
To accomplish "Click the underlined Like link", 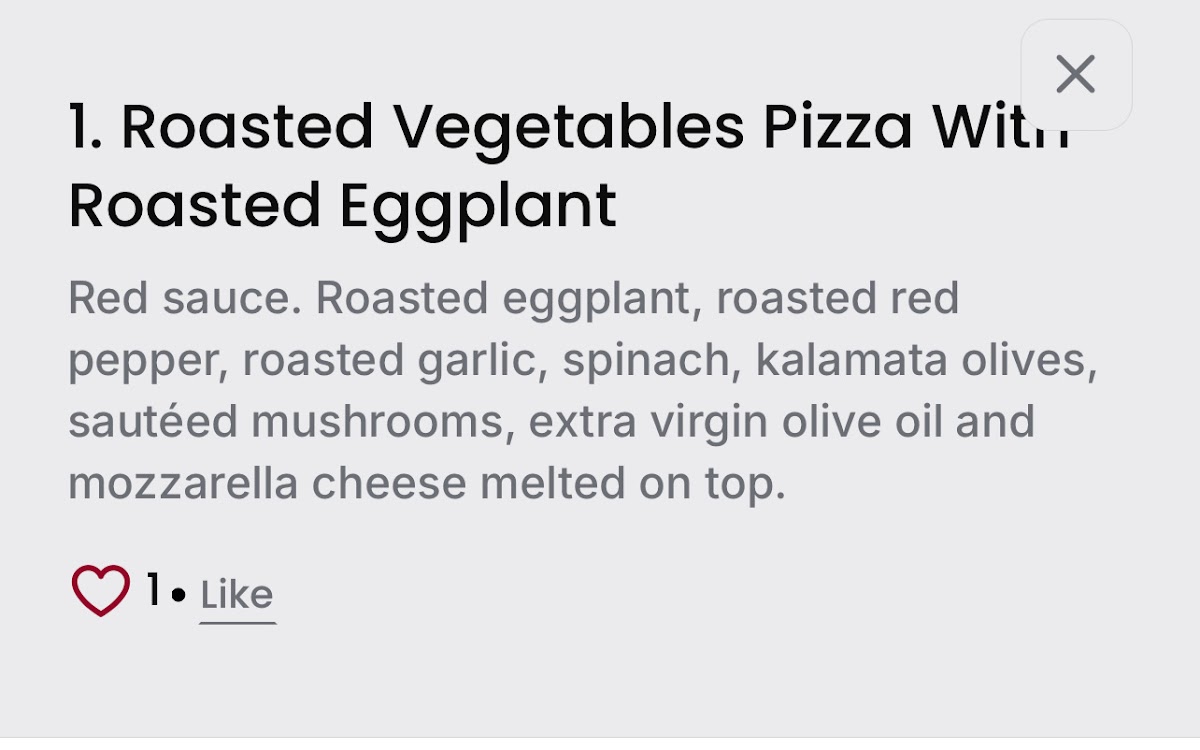I will click(236, 592).
